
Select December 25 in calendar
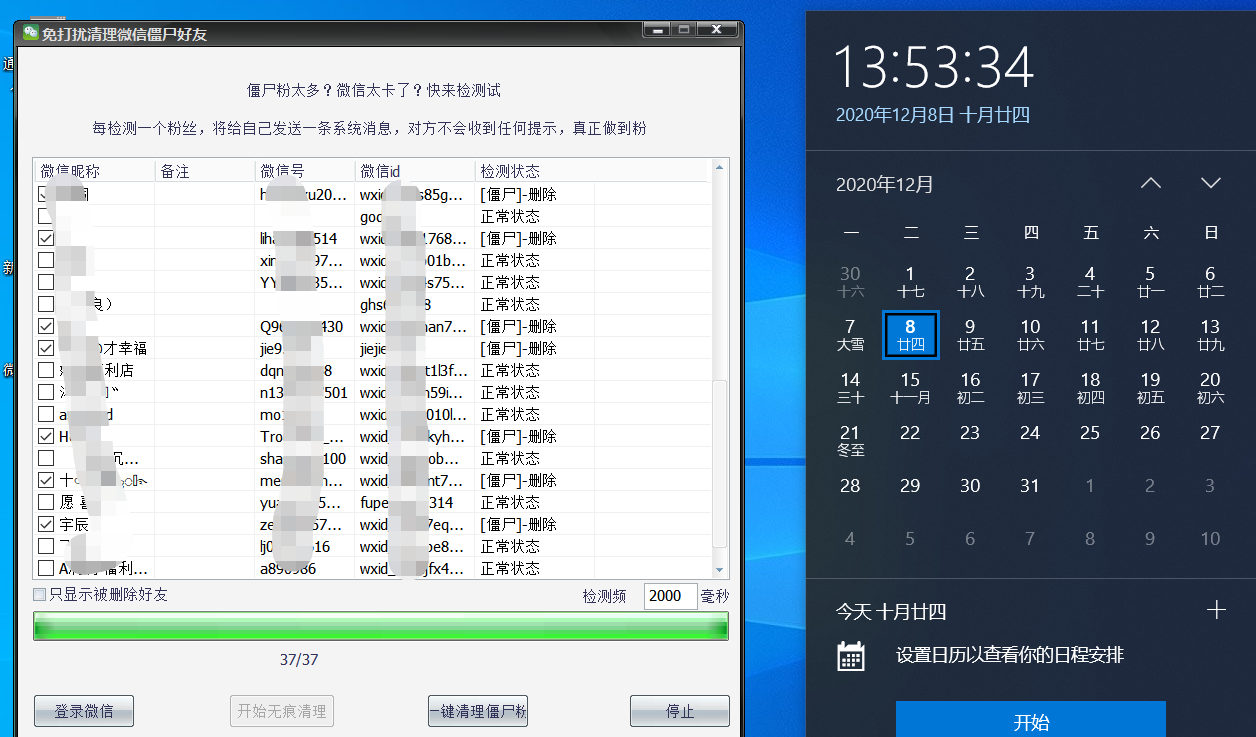1091,434
